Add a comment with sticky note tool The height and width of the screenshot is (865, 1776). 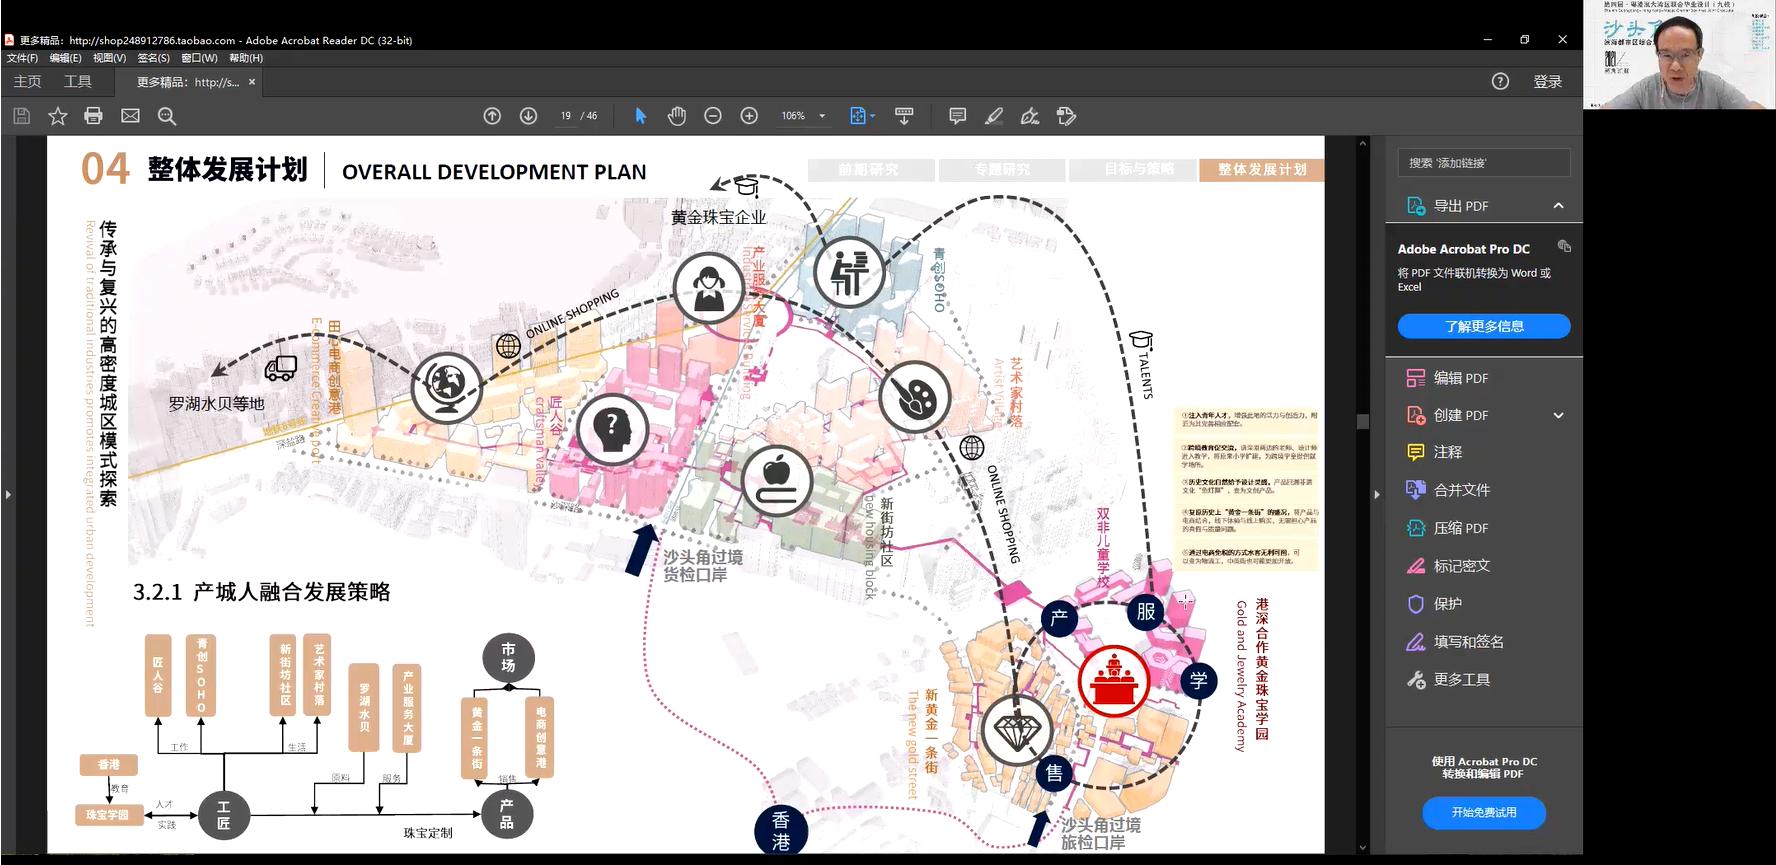click(x=957, y=116)
